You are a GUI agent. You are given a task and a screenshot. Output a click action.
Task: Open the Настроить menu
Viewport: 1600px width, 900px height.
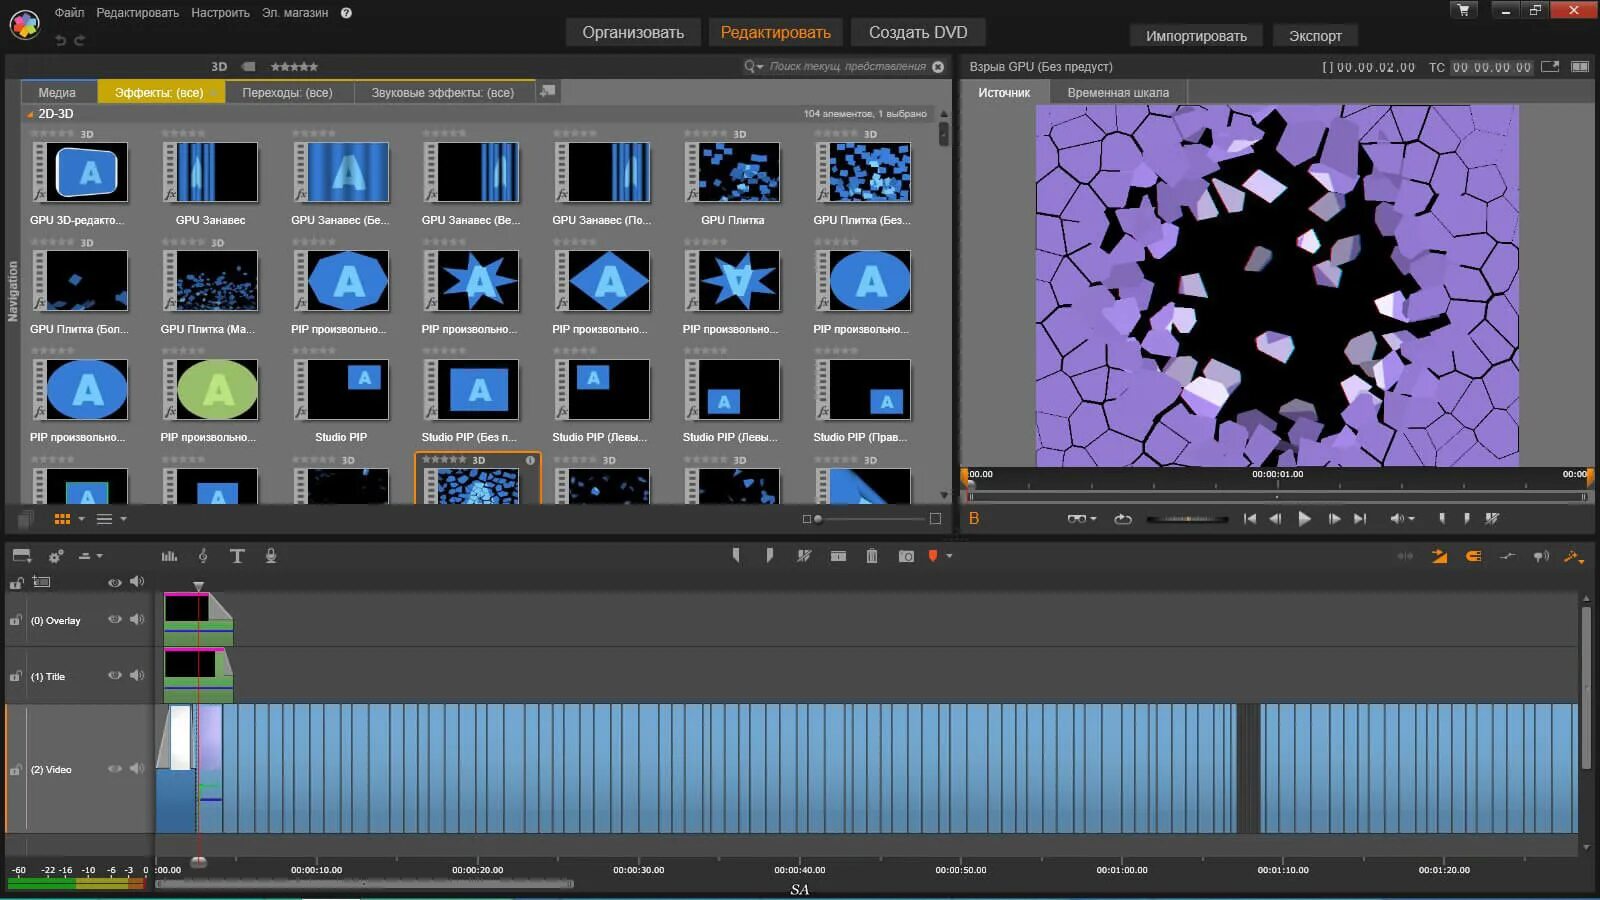click(220, 13)
